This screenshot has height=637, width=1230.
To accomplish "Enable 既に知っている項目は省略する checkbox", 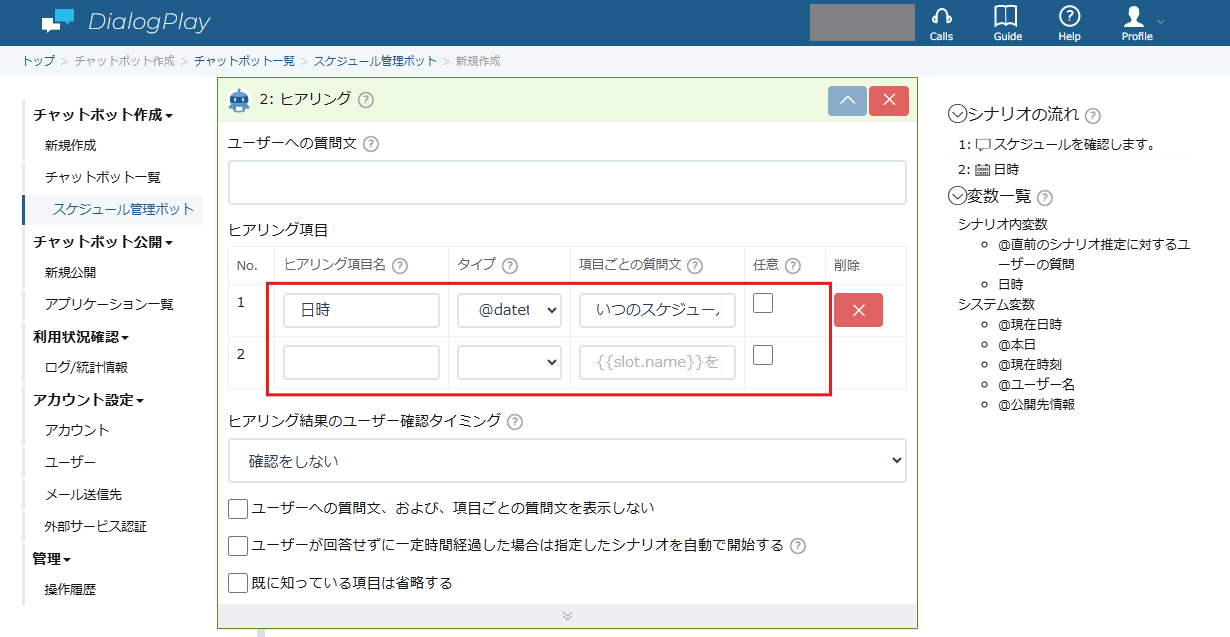I will 238,582.
